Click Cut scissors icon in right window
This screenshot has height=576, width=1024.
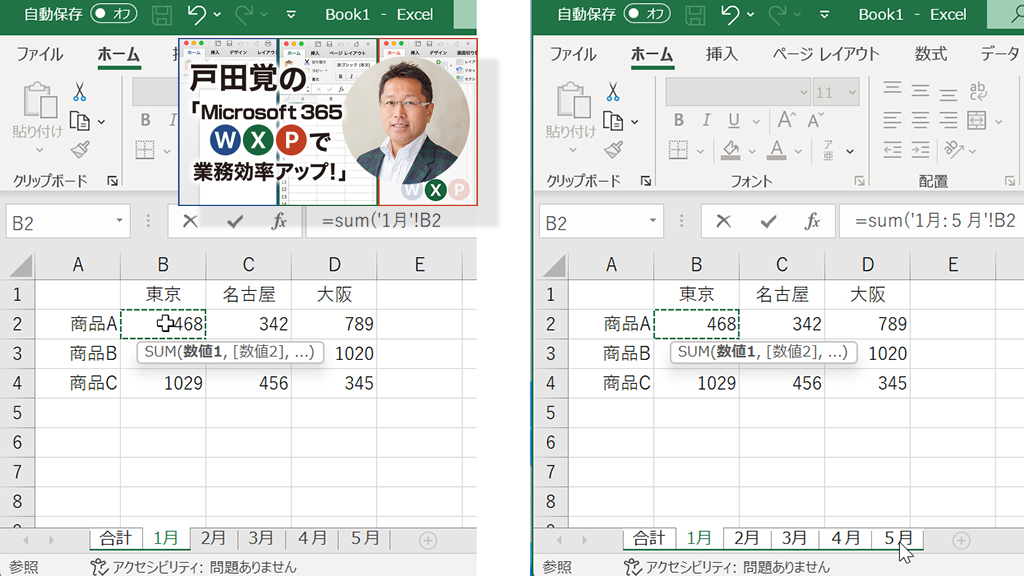tap(613, 92)
